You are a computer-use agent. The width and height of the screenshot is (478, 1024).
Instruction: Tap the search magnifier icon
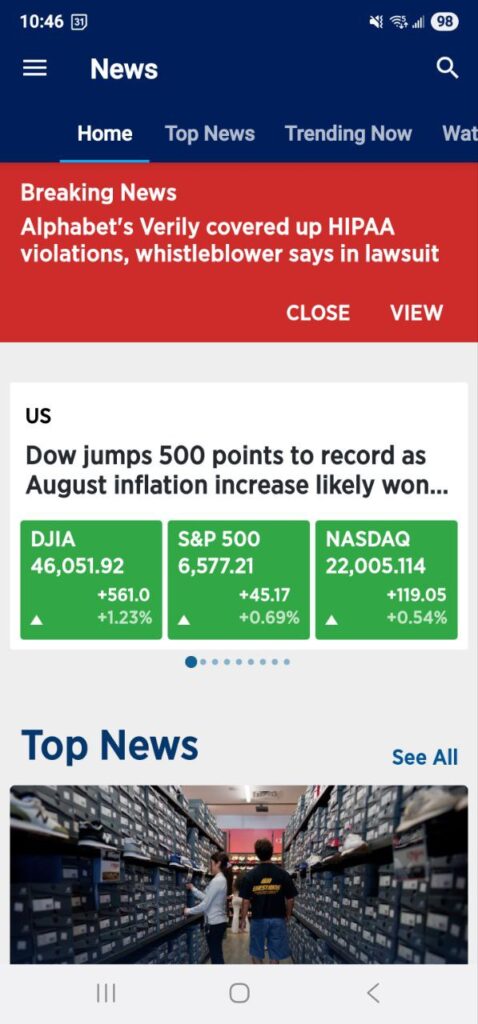point(447,68)
